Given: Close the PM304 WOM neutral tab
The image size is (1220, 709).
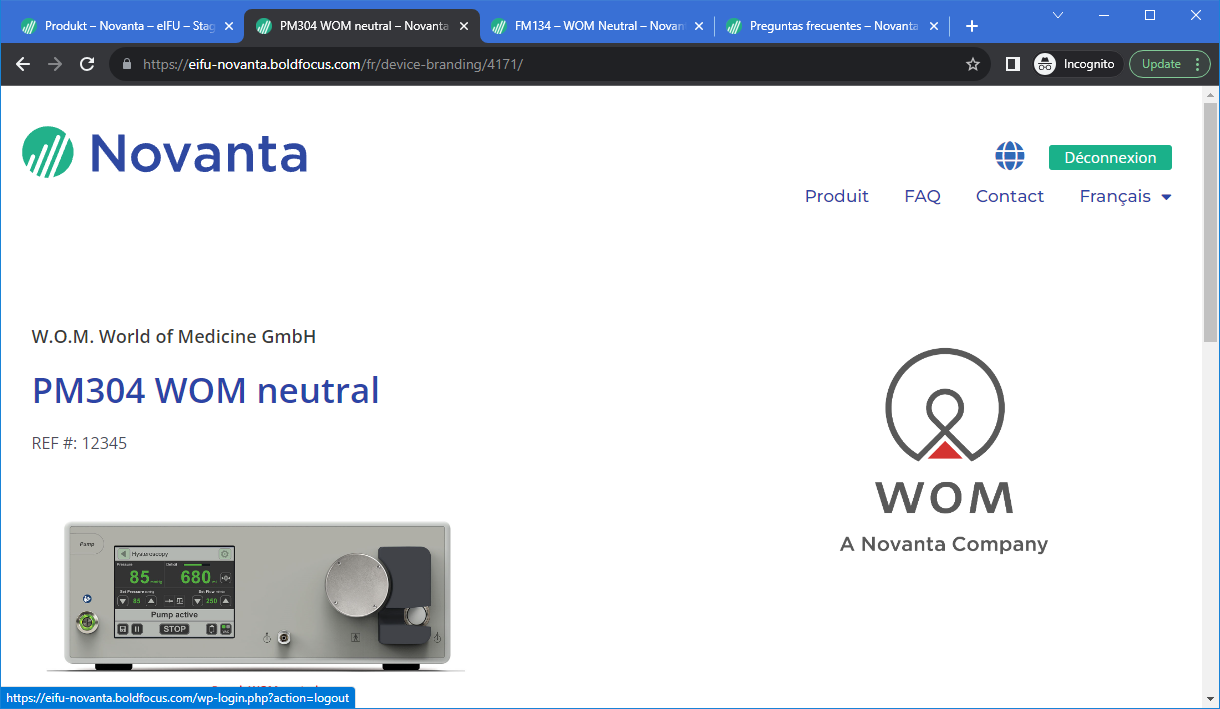Looking at the screenshot, I should [464, 26].
